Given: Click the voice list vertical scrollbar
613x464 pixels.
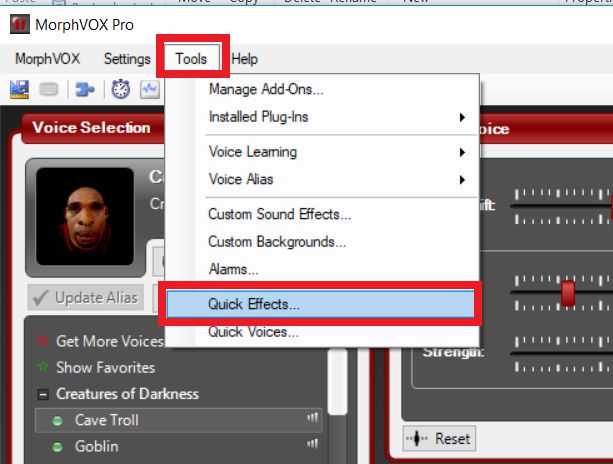Looking at the screenshot, I should (338, 381).
